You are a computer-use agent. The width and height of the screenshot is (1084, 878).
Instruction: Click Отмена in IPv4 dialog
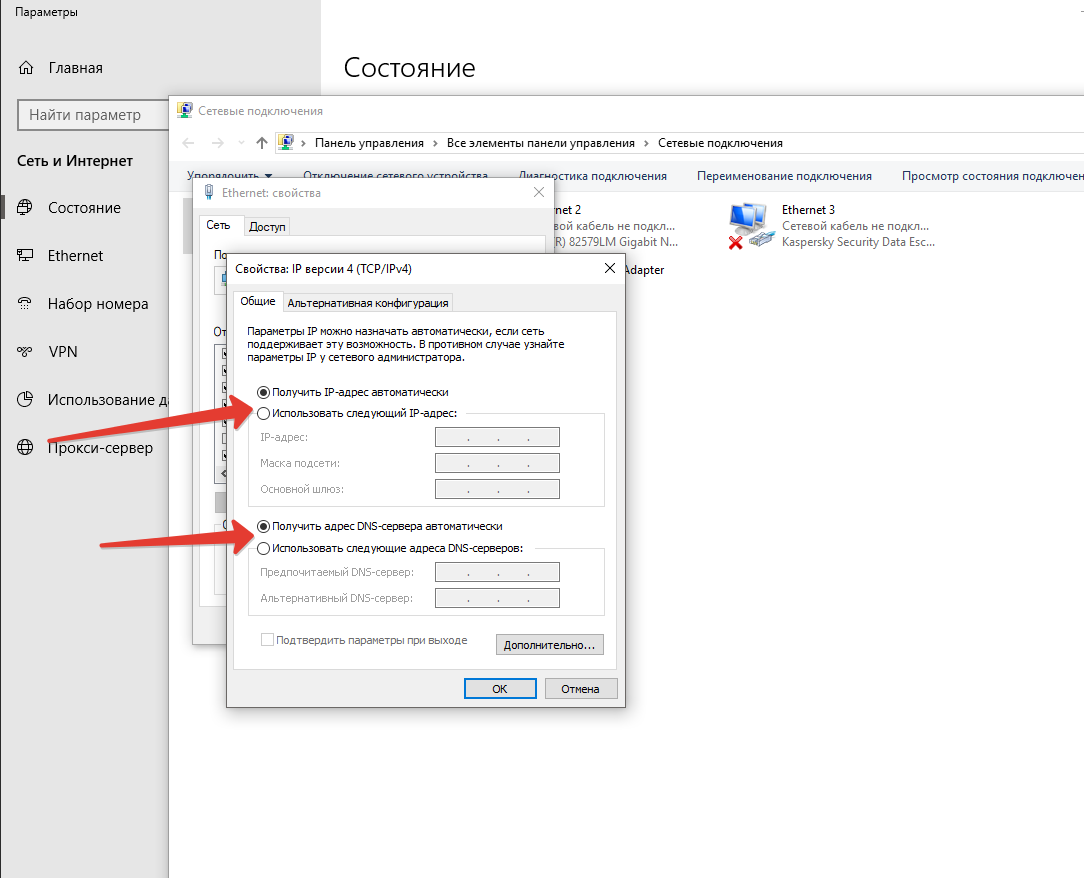click(581, 689)
